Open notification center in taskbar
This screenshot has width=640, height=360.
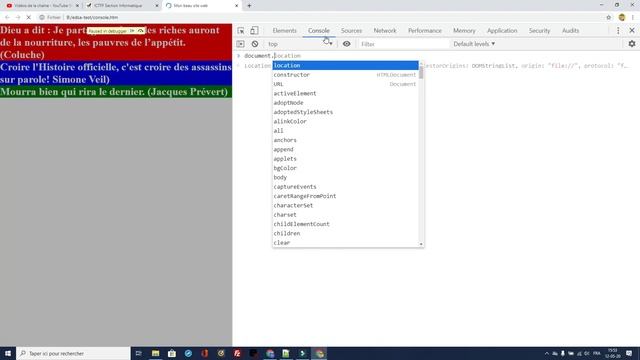point(629,353)
